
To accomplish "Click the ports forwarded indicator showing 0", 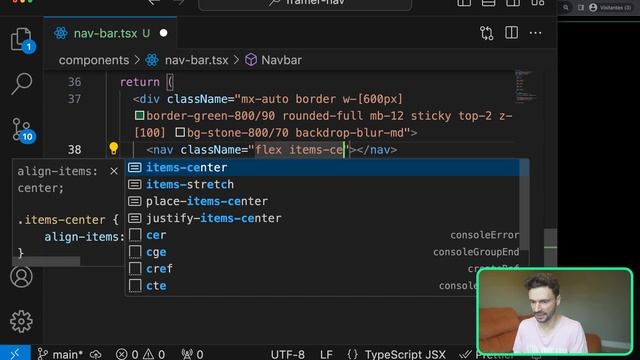I will click(193, 354).
